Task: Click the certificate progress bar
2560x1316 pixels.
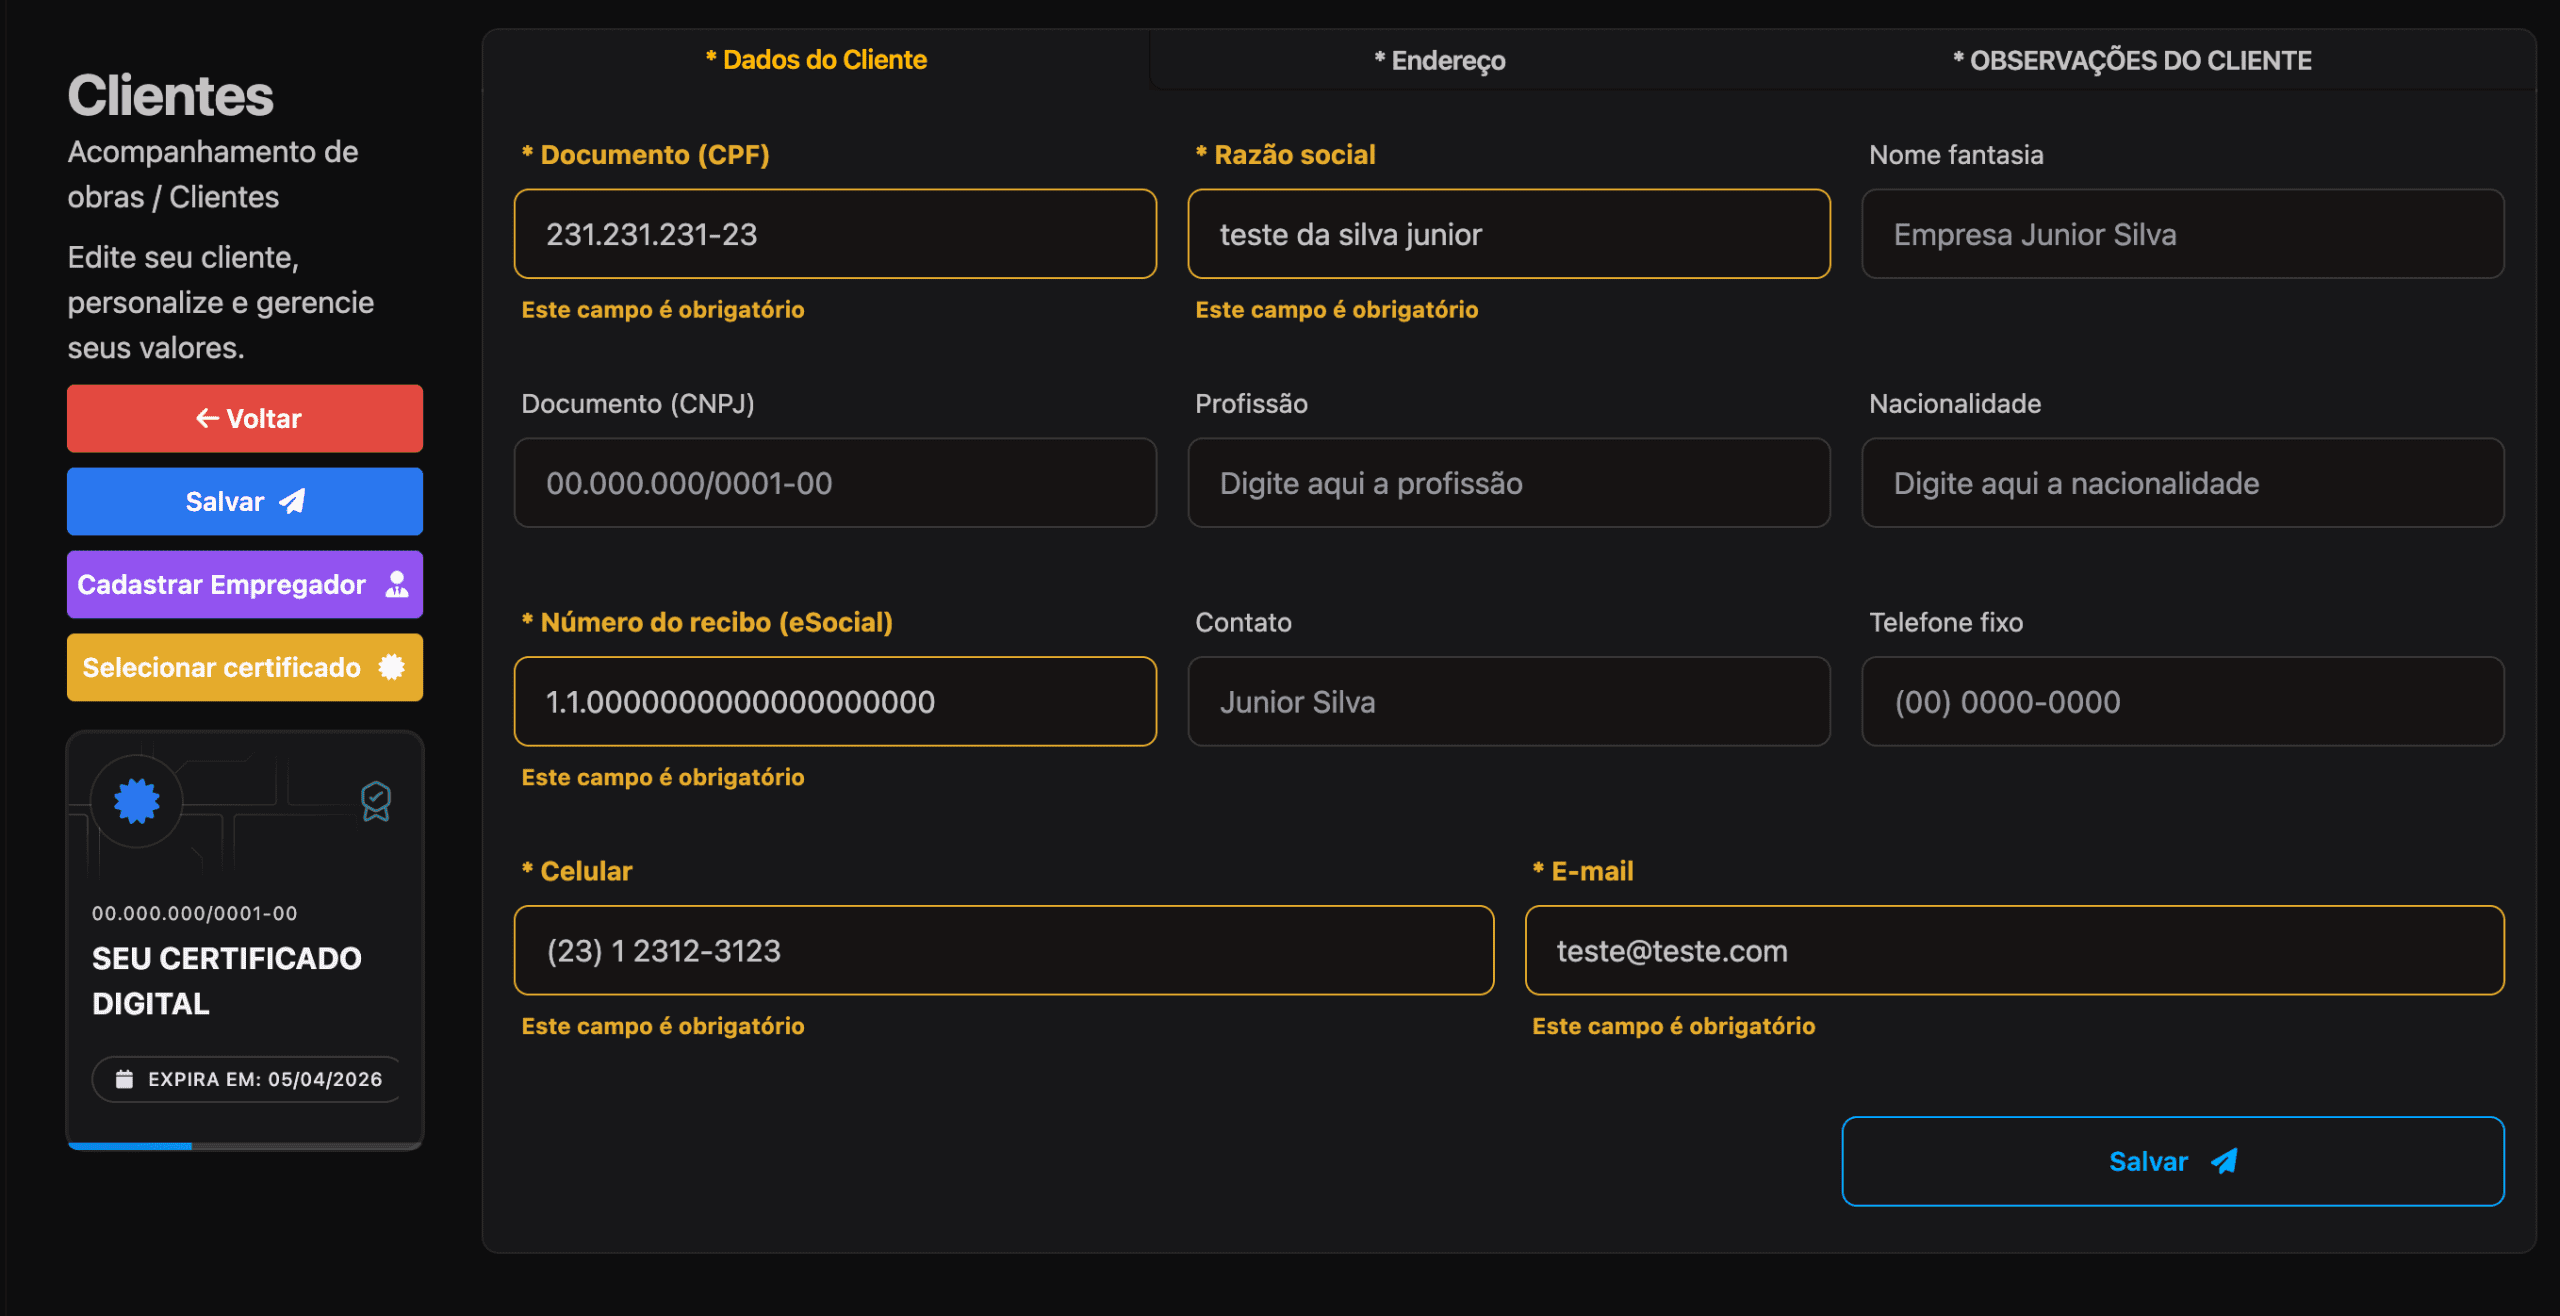Action: 245,1146
